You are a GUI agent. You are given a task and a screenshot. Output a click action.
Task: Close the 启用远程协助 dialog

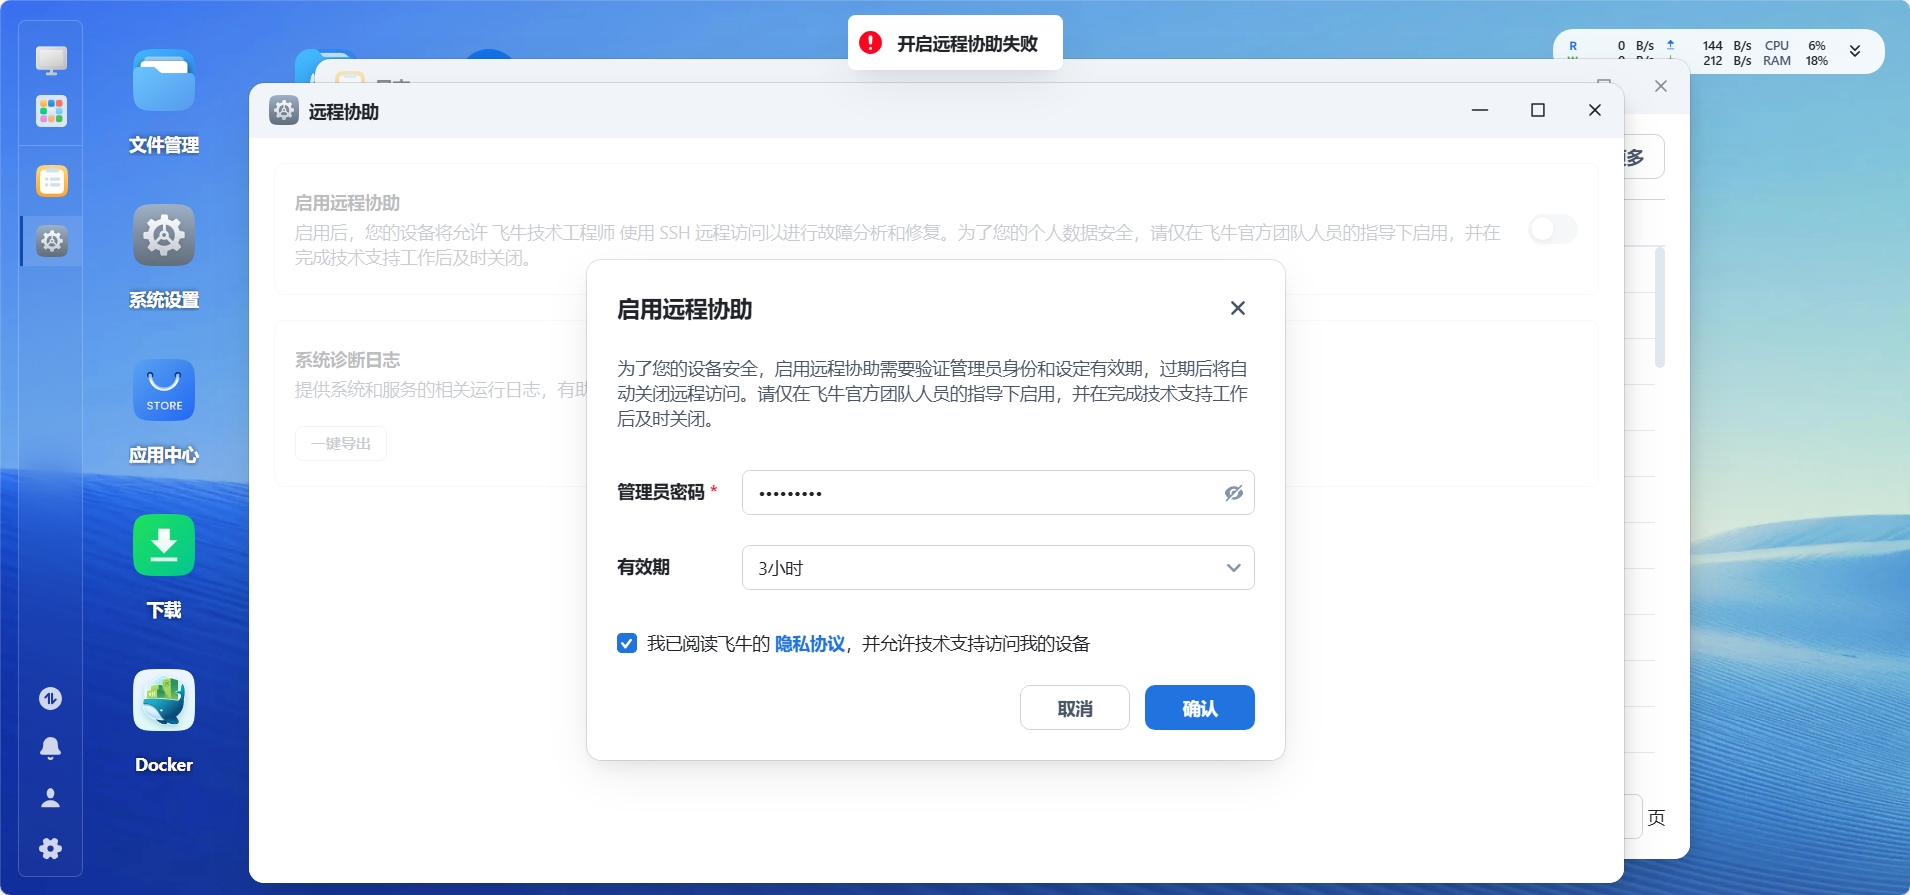[1238, 308]
